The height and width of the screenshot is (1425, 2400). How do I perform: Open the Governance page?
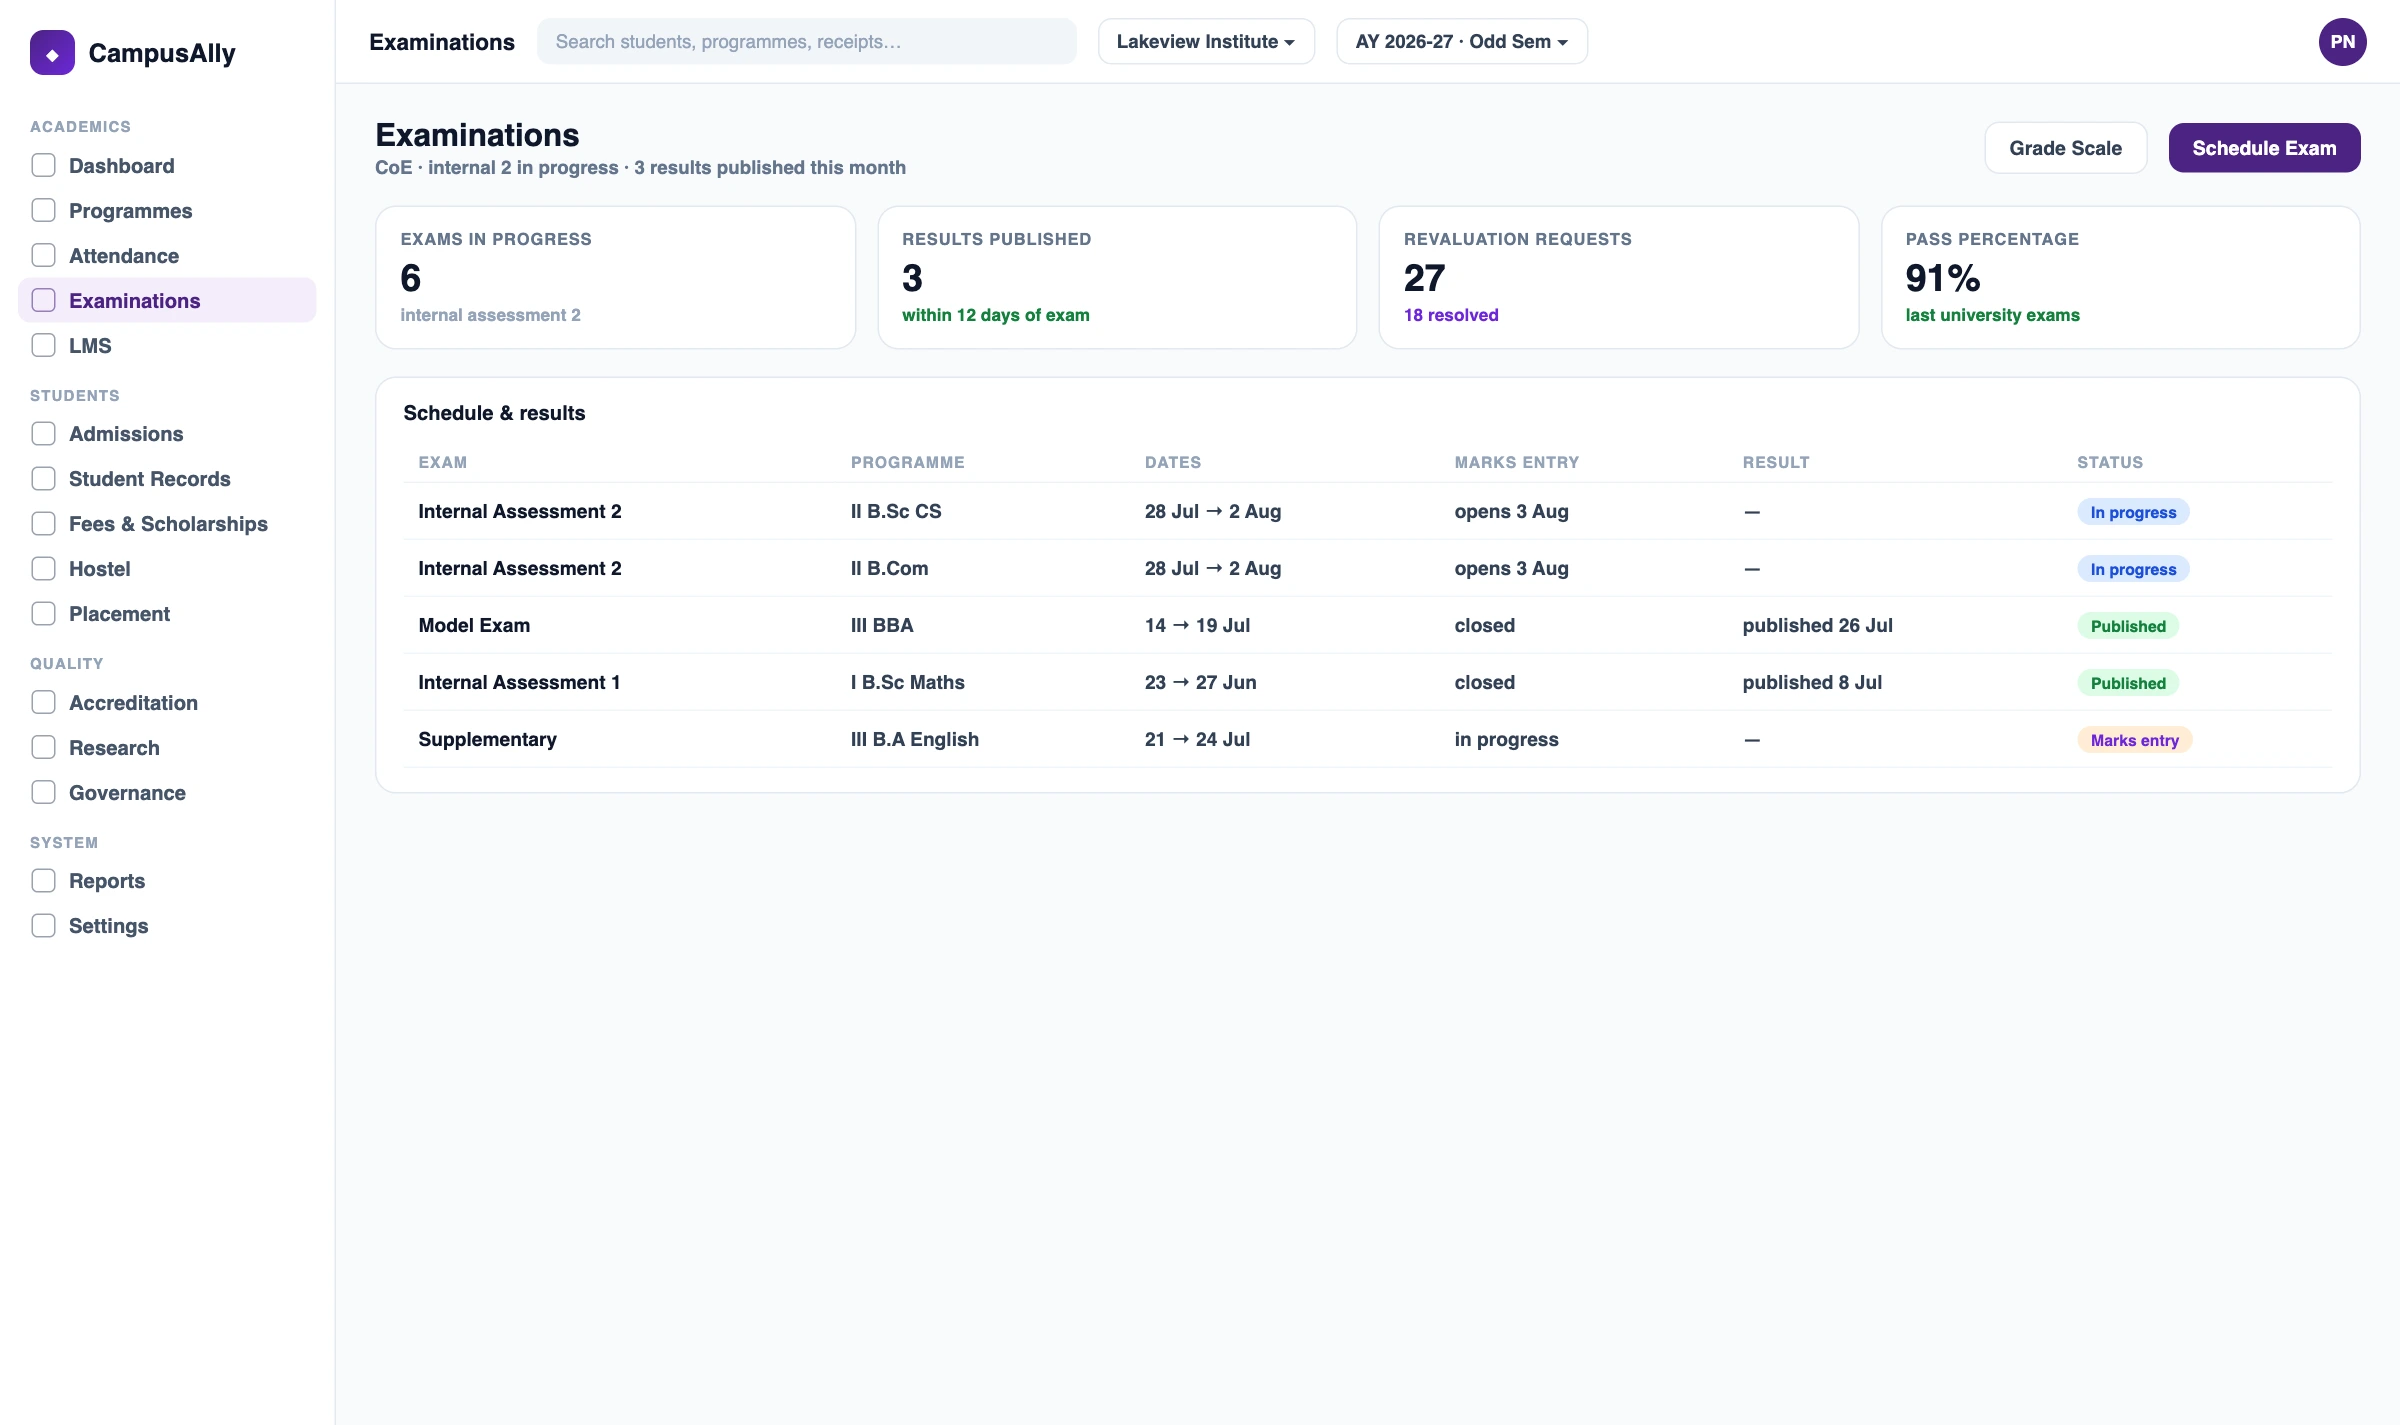tap(167, 793)
